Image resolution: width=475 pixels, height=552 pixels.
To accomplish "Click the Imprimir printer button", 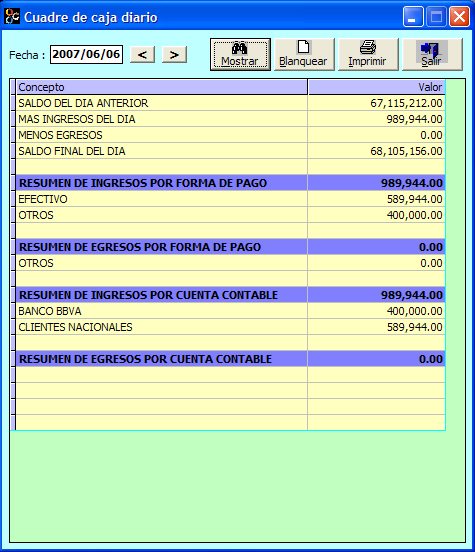I will (368, 55).
